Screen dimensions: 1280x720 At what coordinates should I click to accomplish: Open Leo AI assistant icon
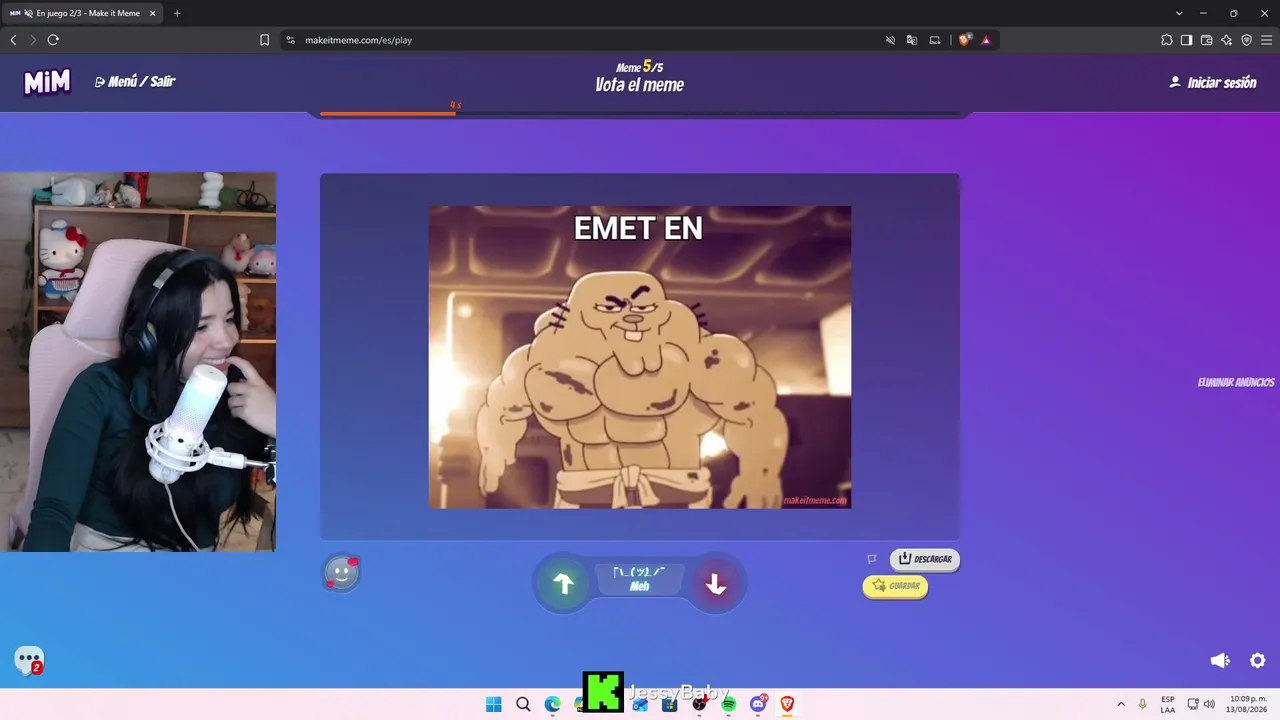click(x=1226, y=40)
